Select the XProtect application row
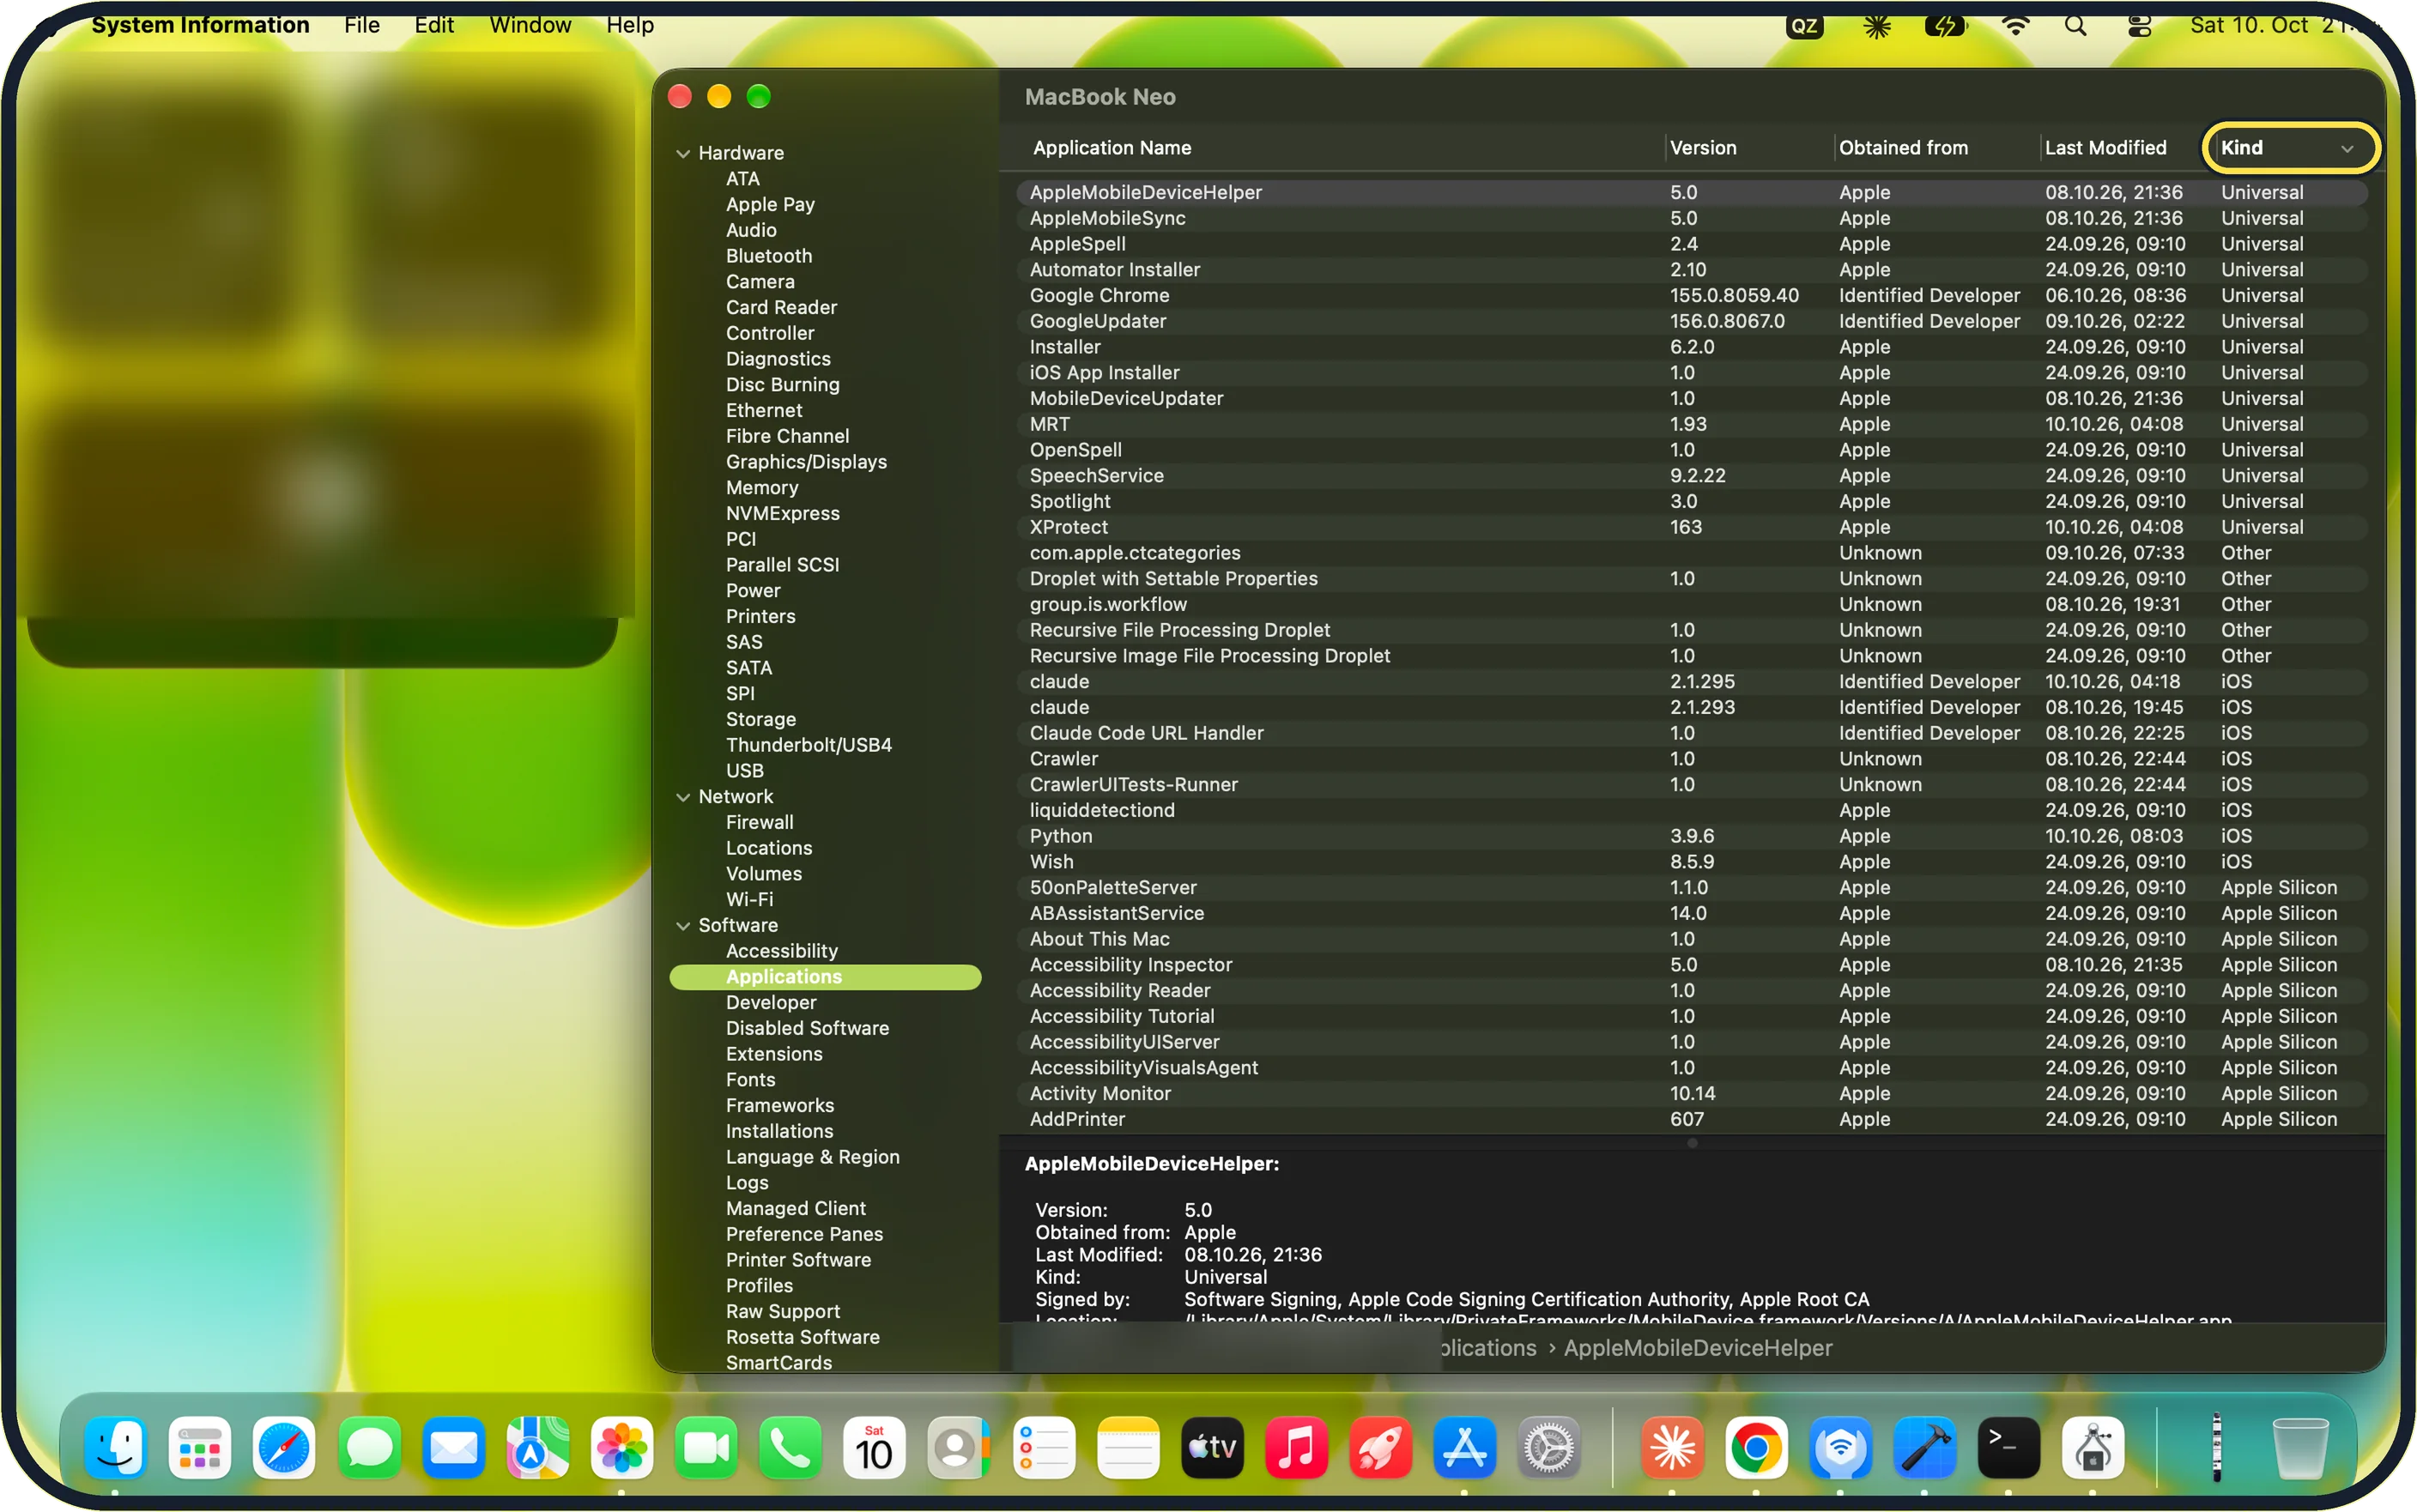The width and height of the screenshot is (2417, 1512). [x=1692, y=527]
